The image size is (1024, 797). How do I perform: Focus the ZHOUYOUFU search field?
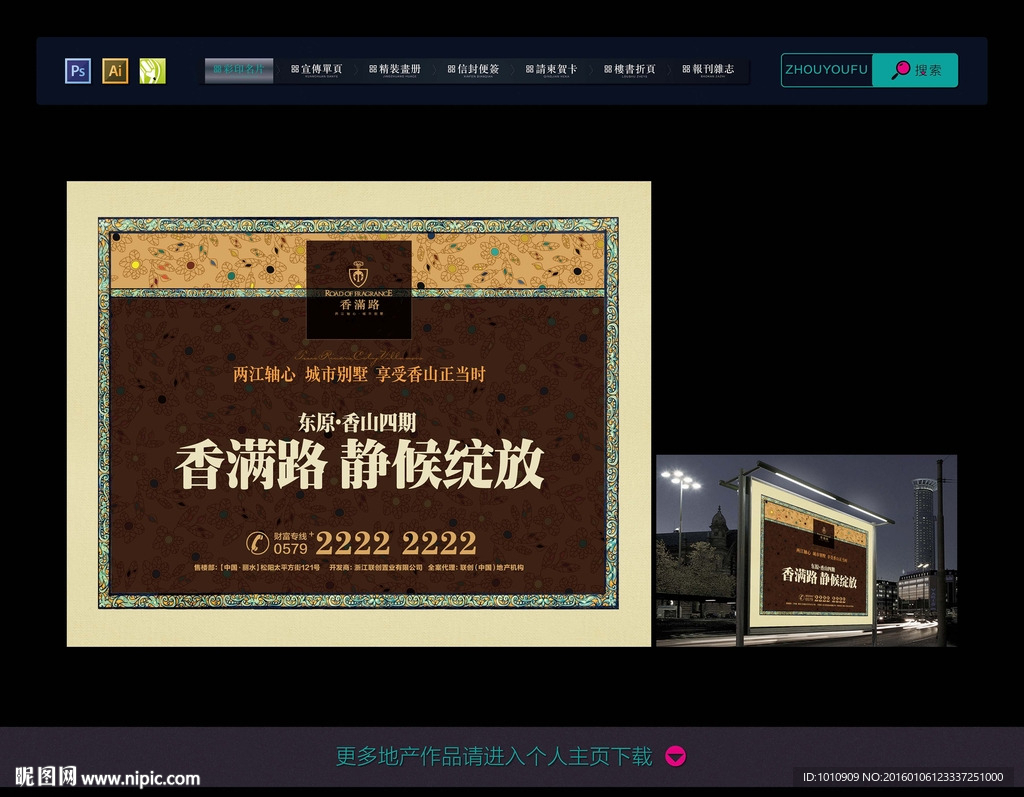pyautogui.click(x=827, y=70)
